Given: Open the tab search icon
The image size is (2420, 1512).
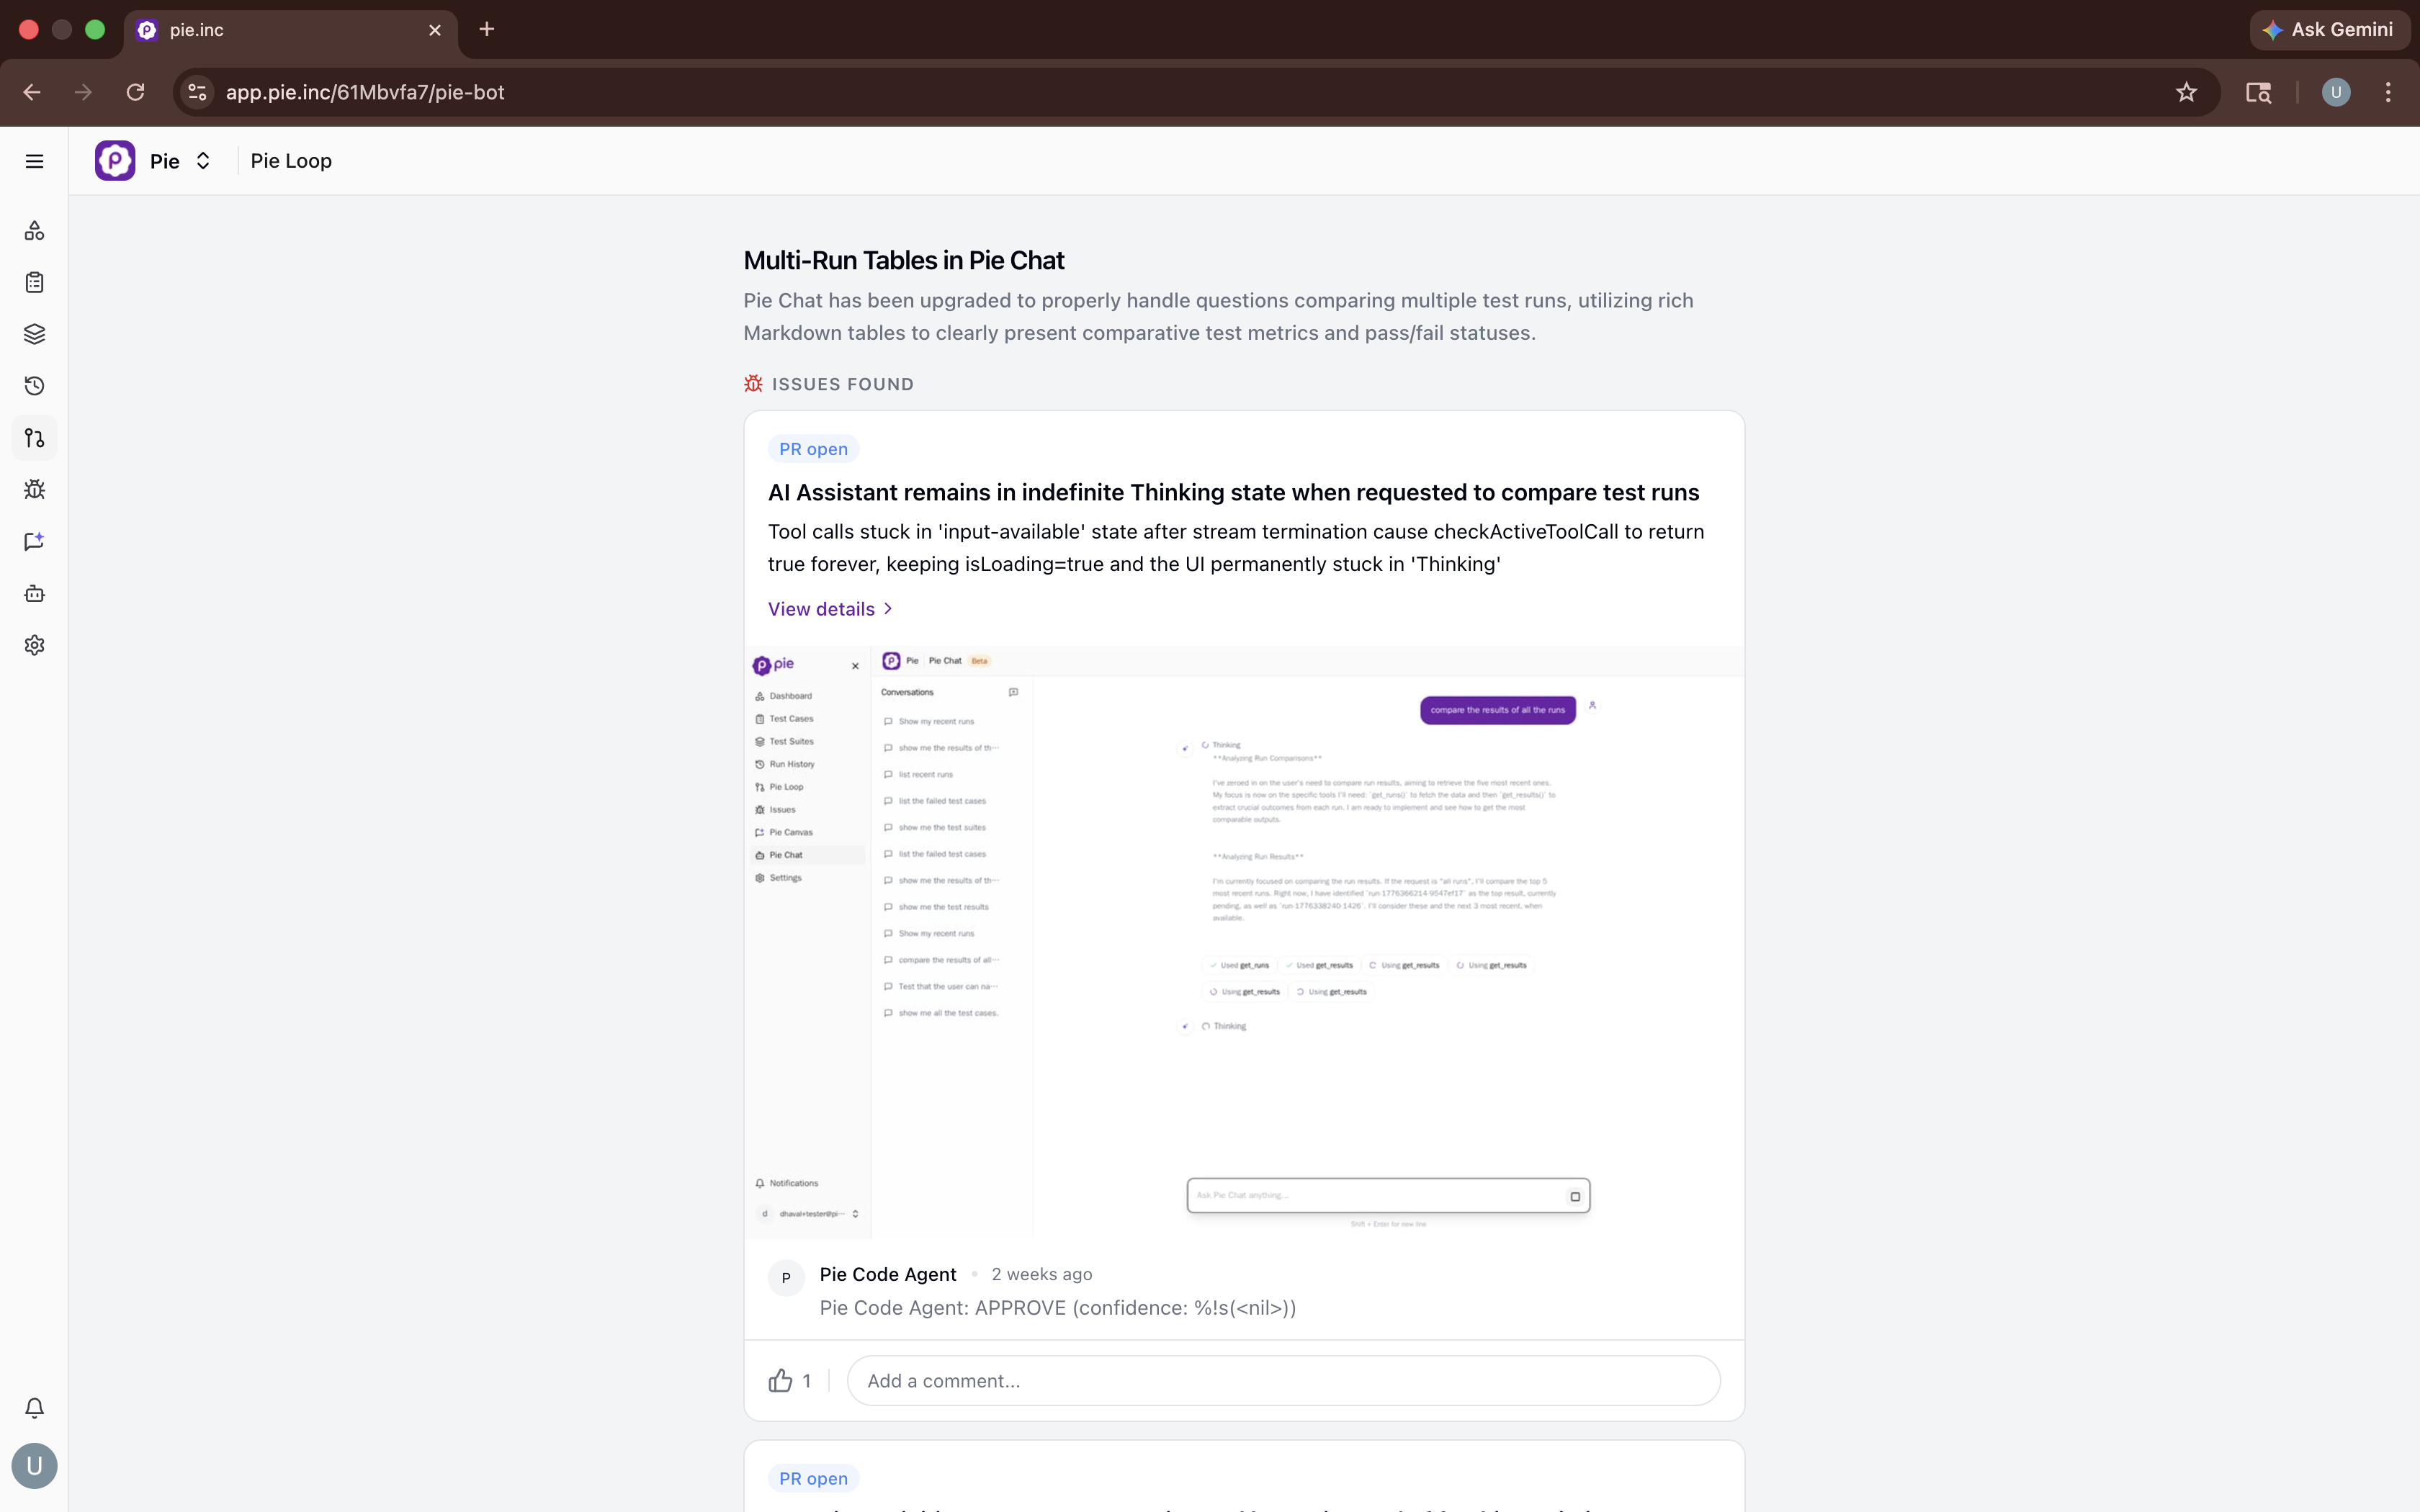Looking at the screenshot, I should click(x=2258, y=92).
